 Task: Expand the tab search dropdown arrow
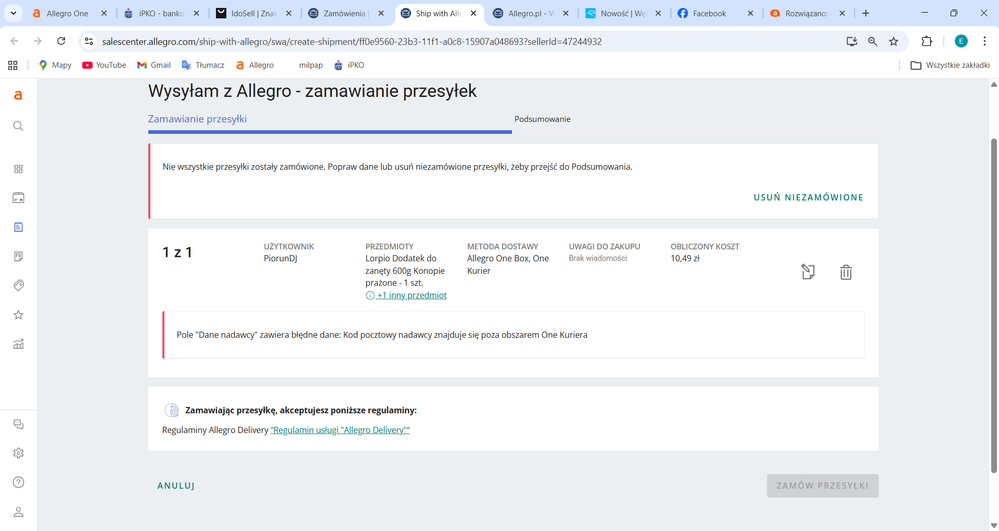tap(13, 13)
